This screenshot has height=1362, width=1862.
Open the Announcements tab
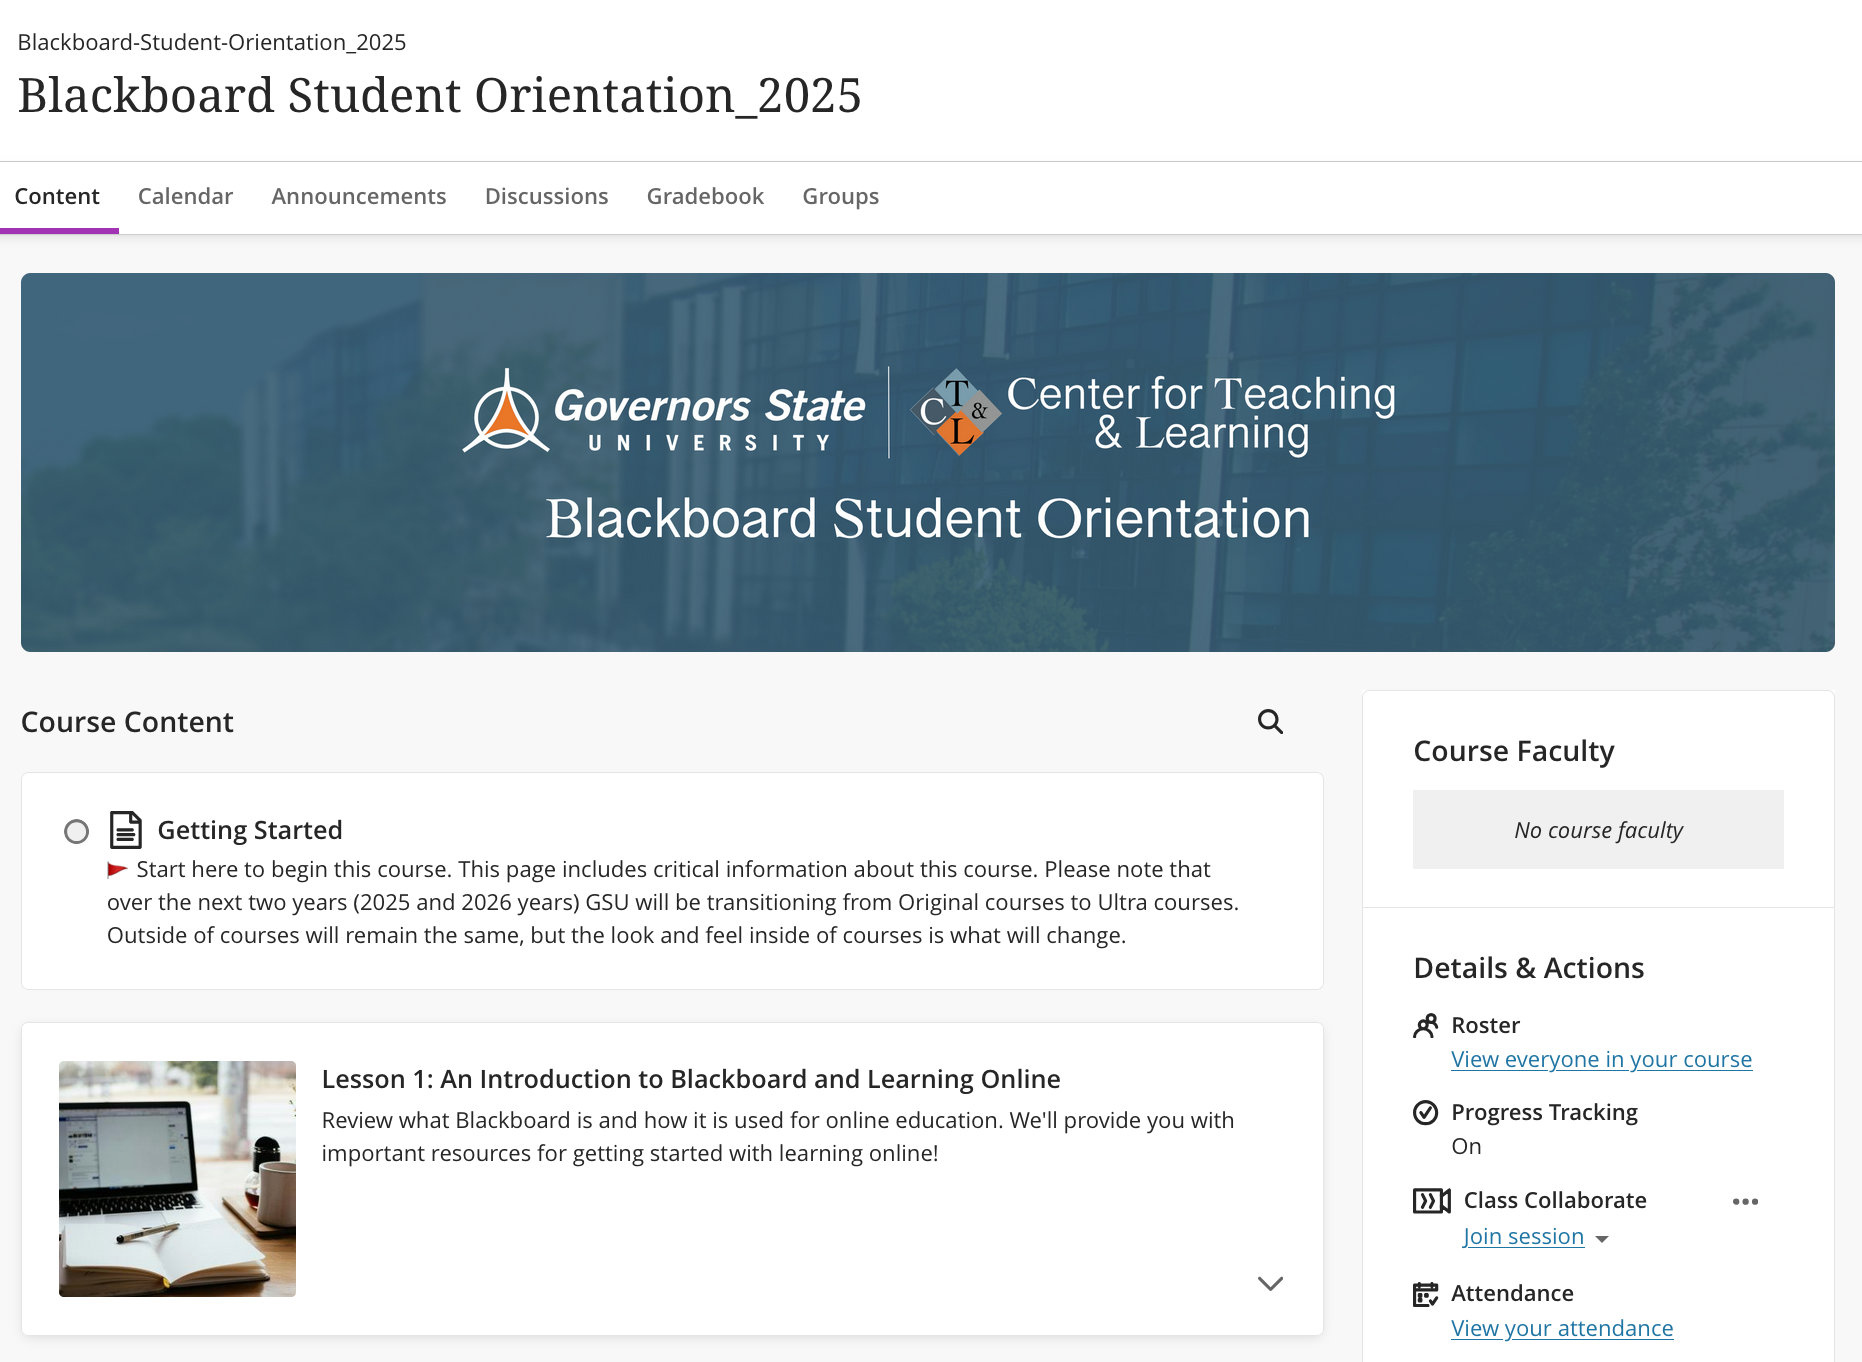point(359,196)
